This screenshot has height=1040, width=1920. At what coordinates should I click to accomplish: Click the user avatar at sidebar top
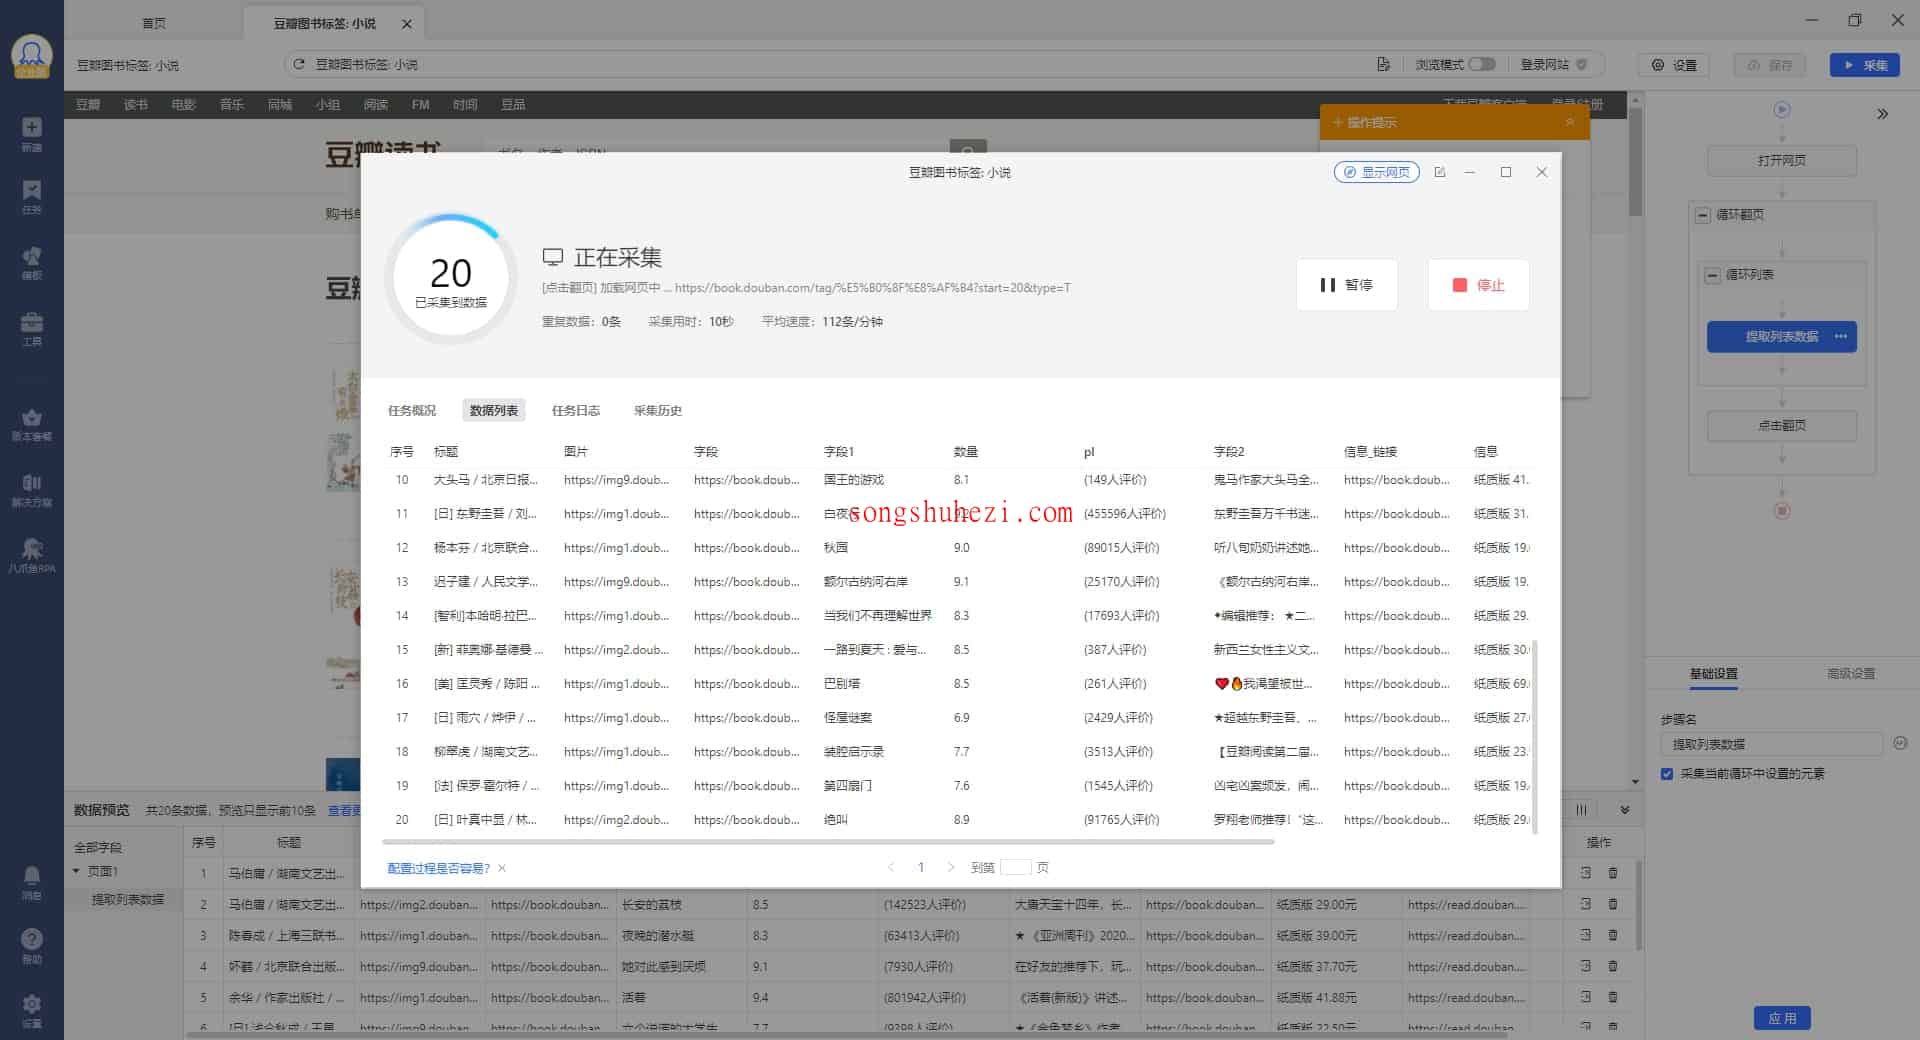click(32, 56)
